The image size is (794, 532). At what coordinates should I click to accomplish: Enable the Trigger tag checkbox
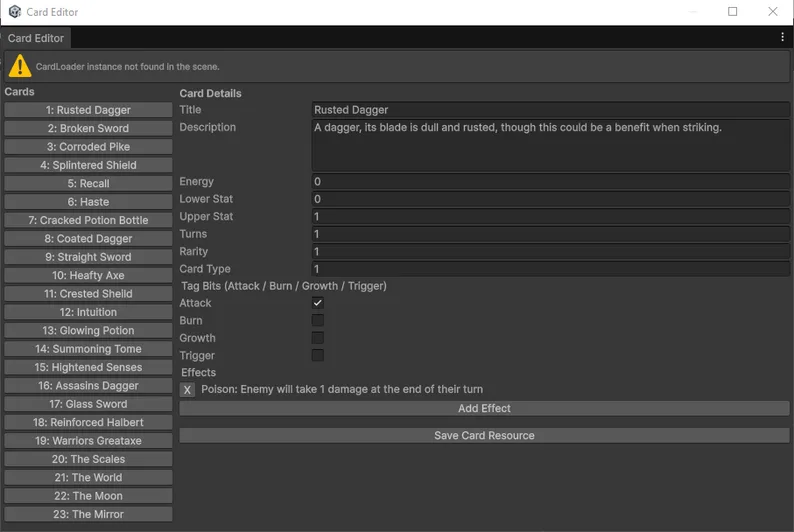(x=317, y=355)
